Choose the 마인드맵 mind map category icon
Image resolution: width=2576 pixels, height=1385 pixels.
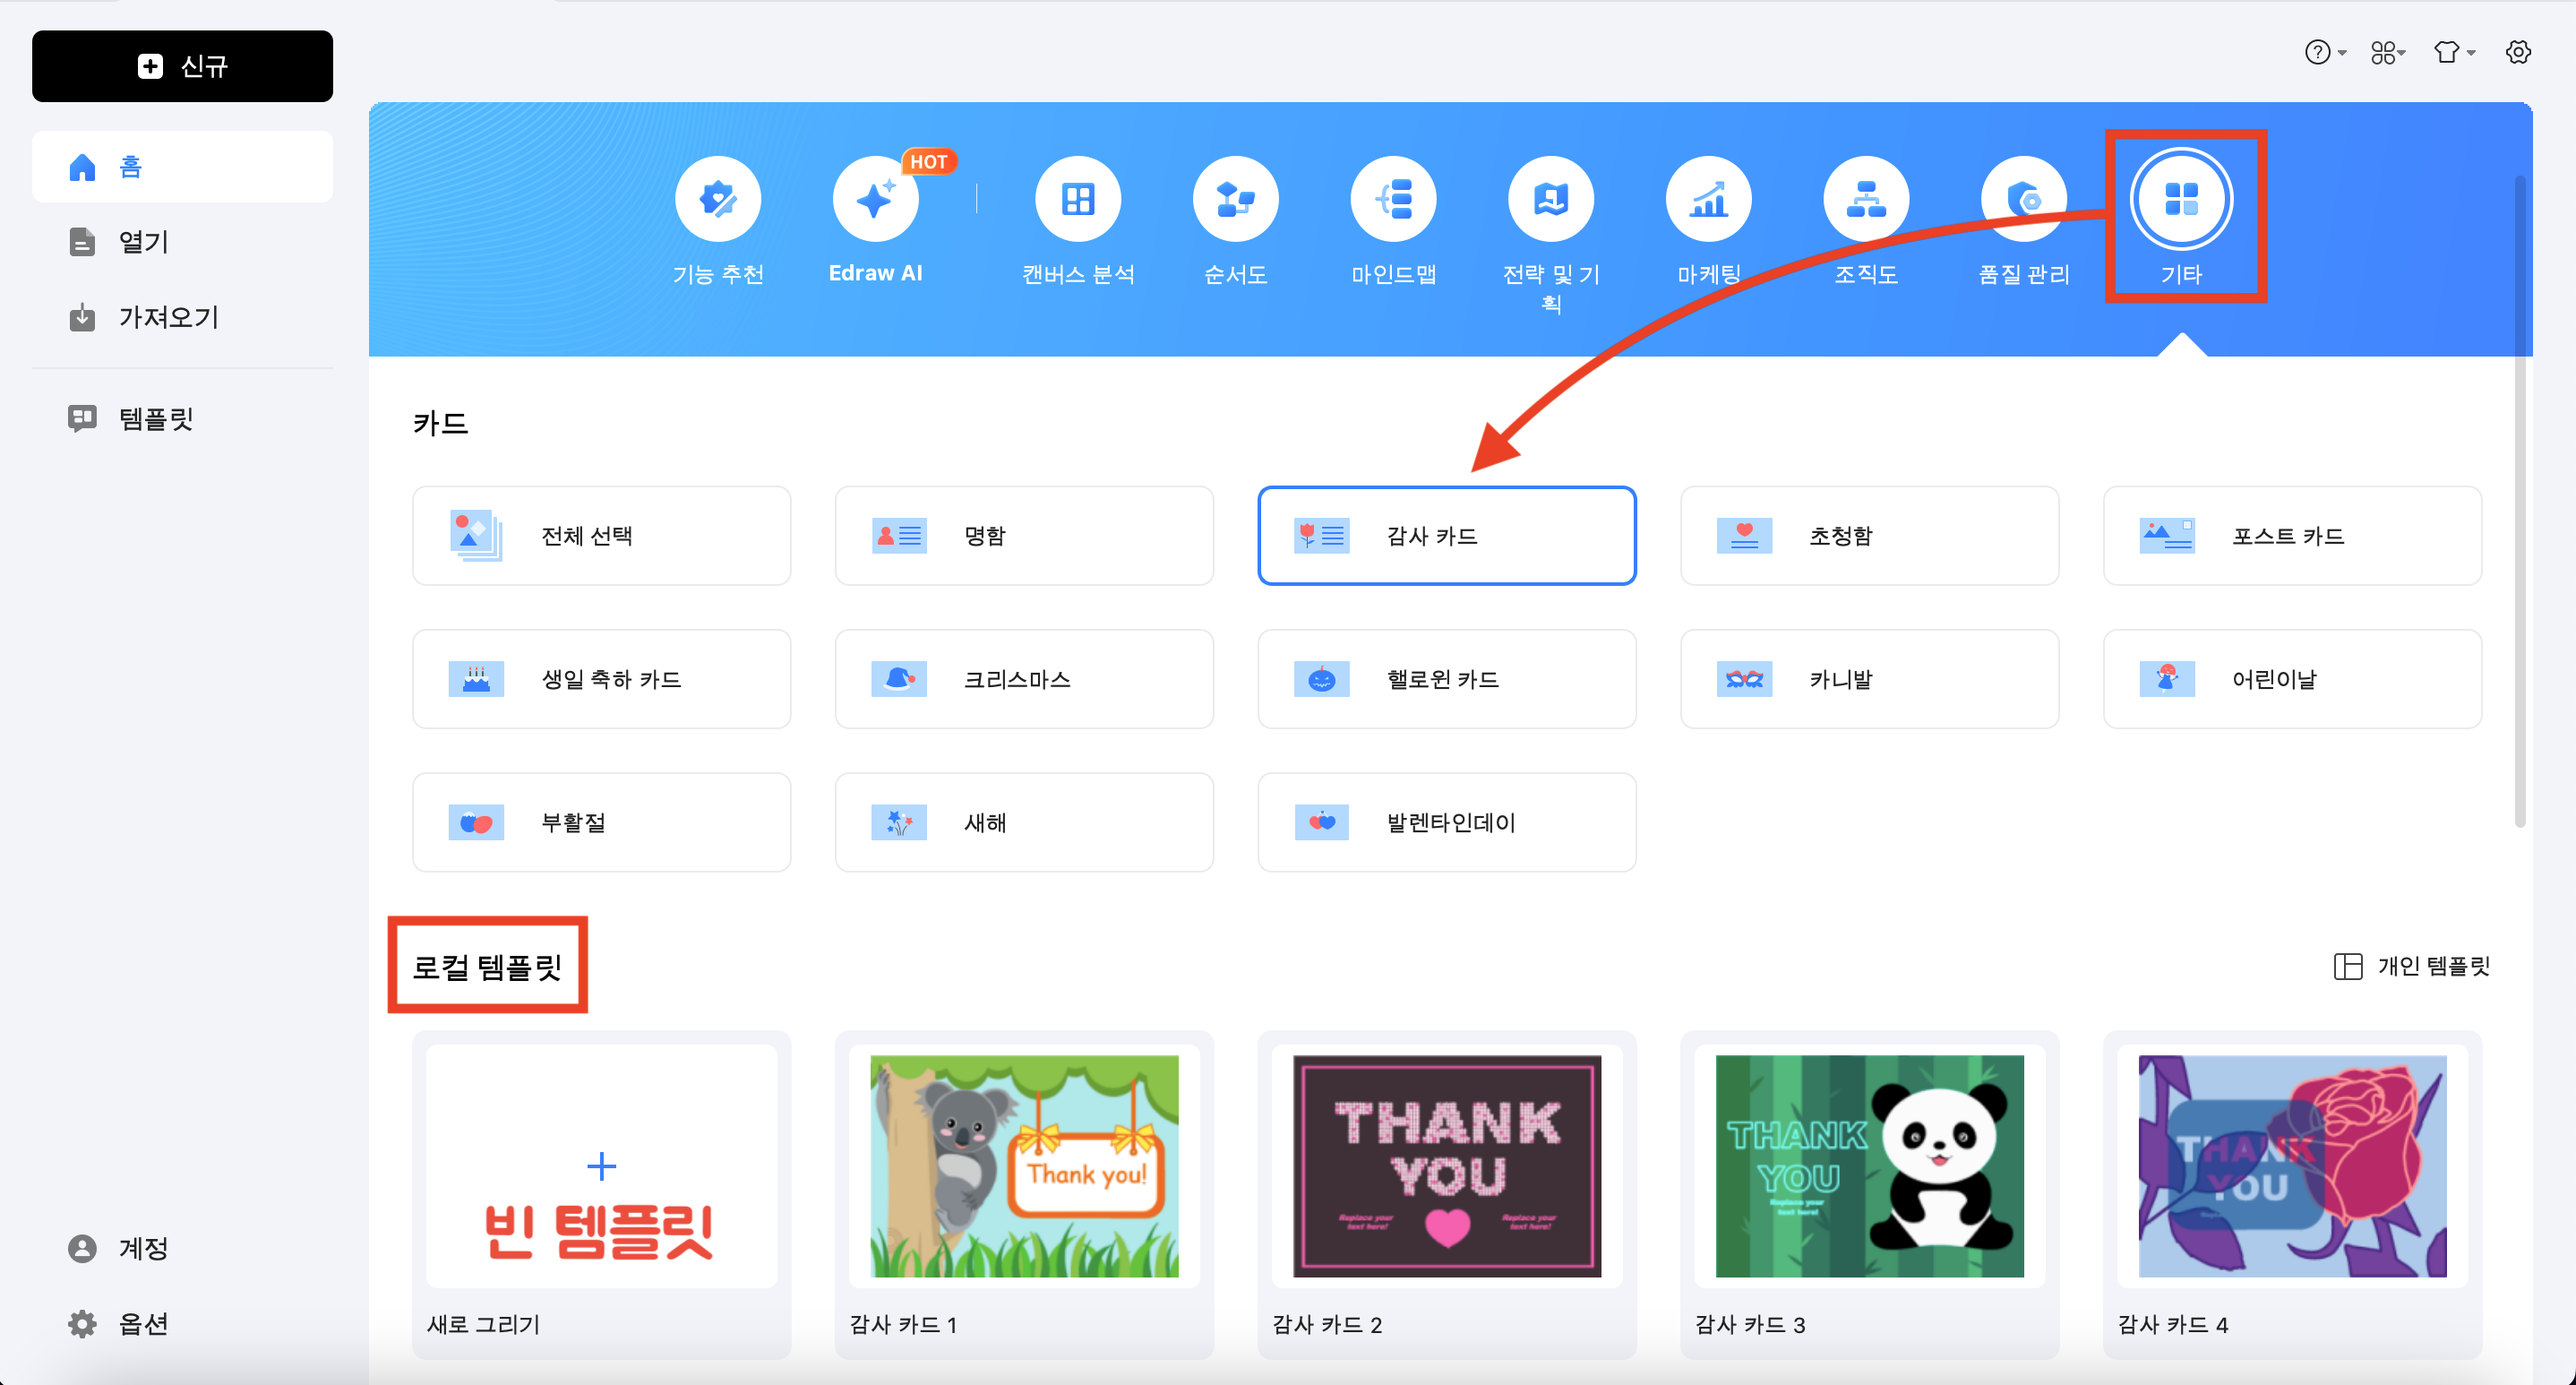coord(1394,199)
